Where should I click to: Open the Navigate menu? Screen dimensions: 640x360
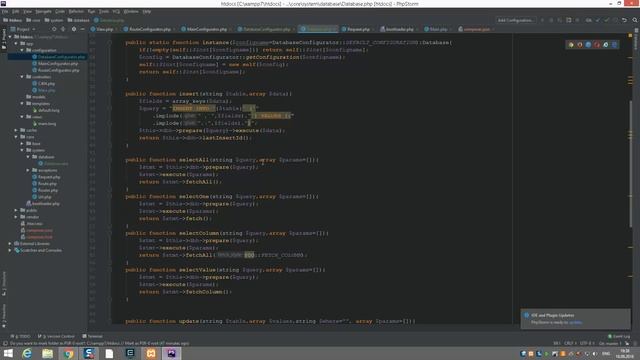[x=43, y=11]
